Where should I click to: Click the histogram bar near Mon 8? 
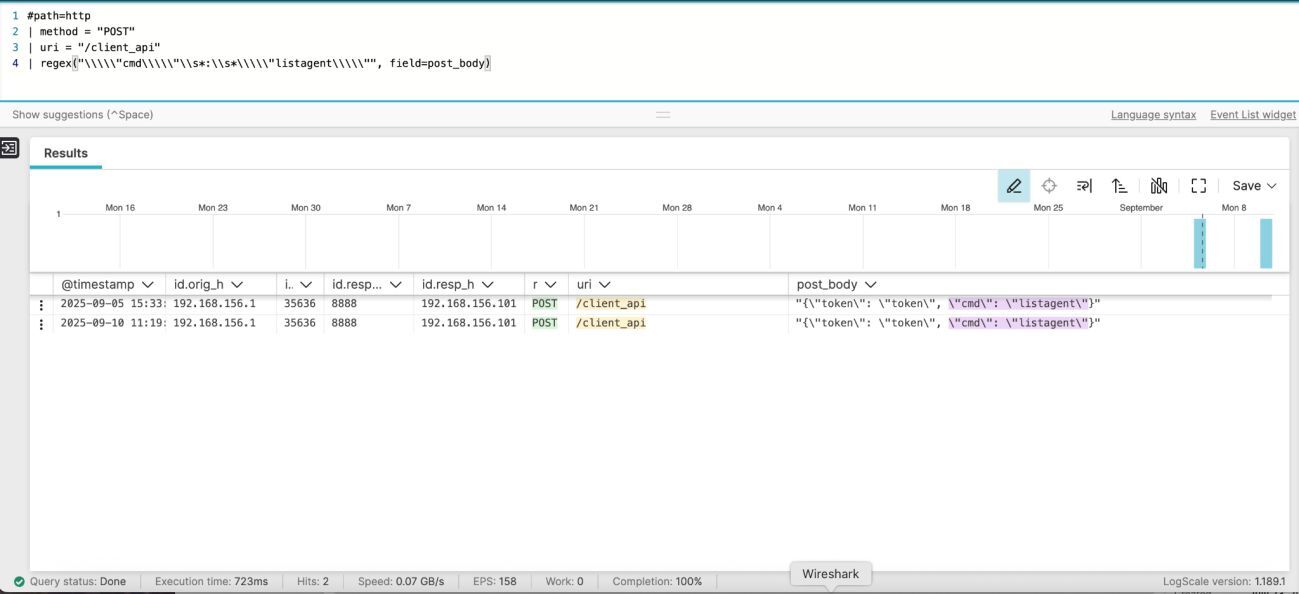click(x=1266, y=243)
